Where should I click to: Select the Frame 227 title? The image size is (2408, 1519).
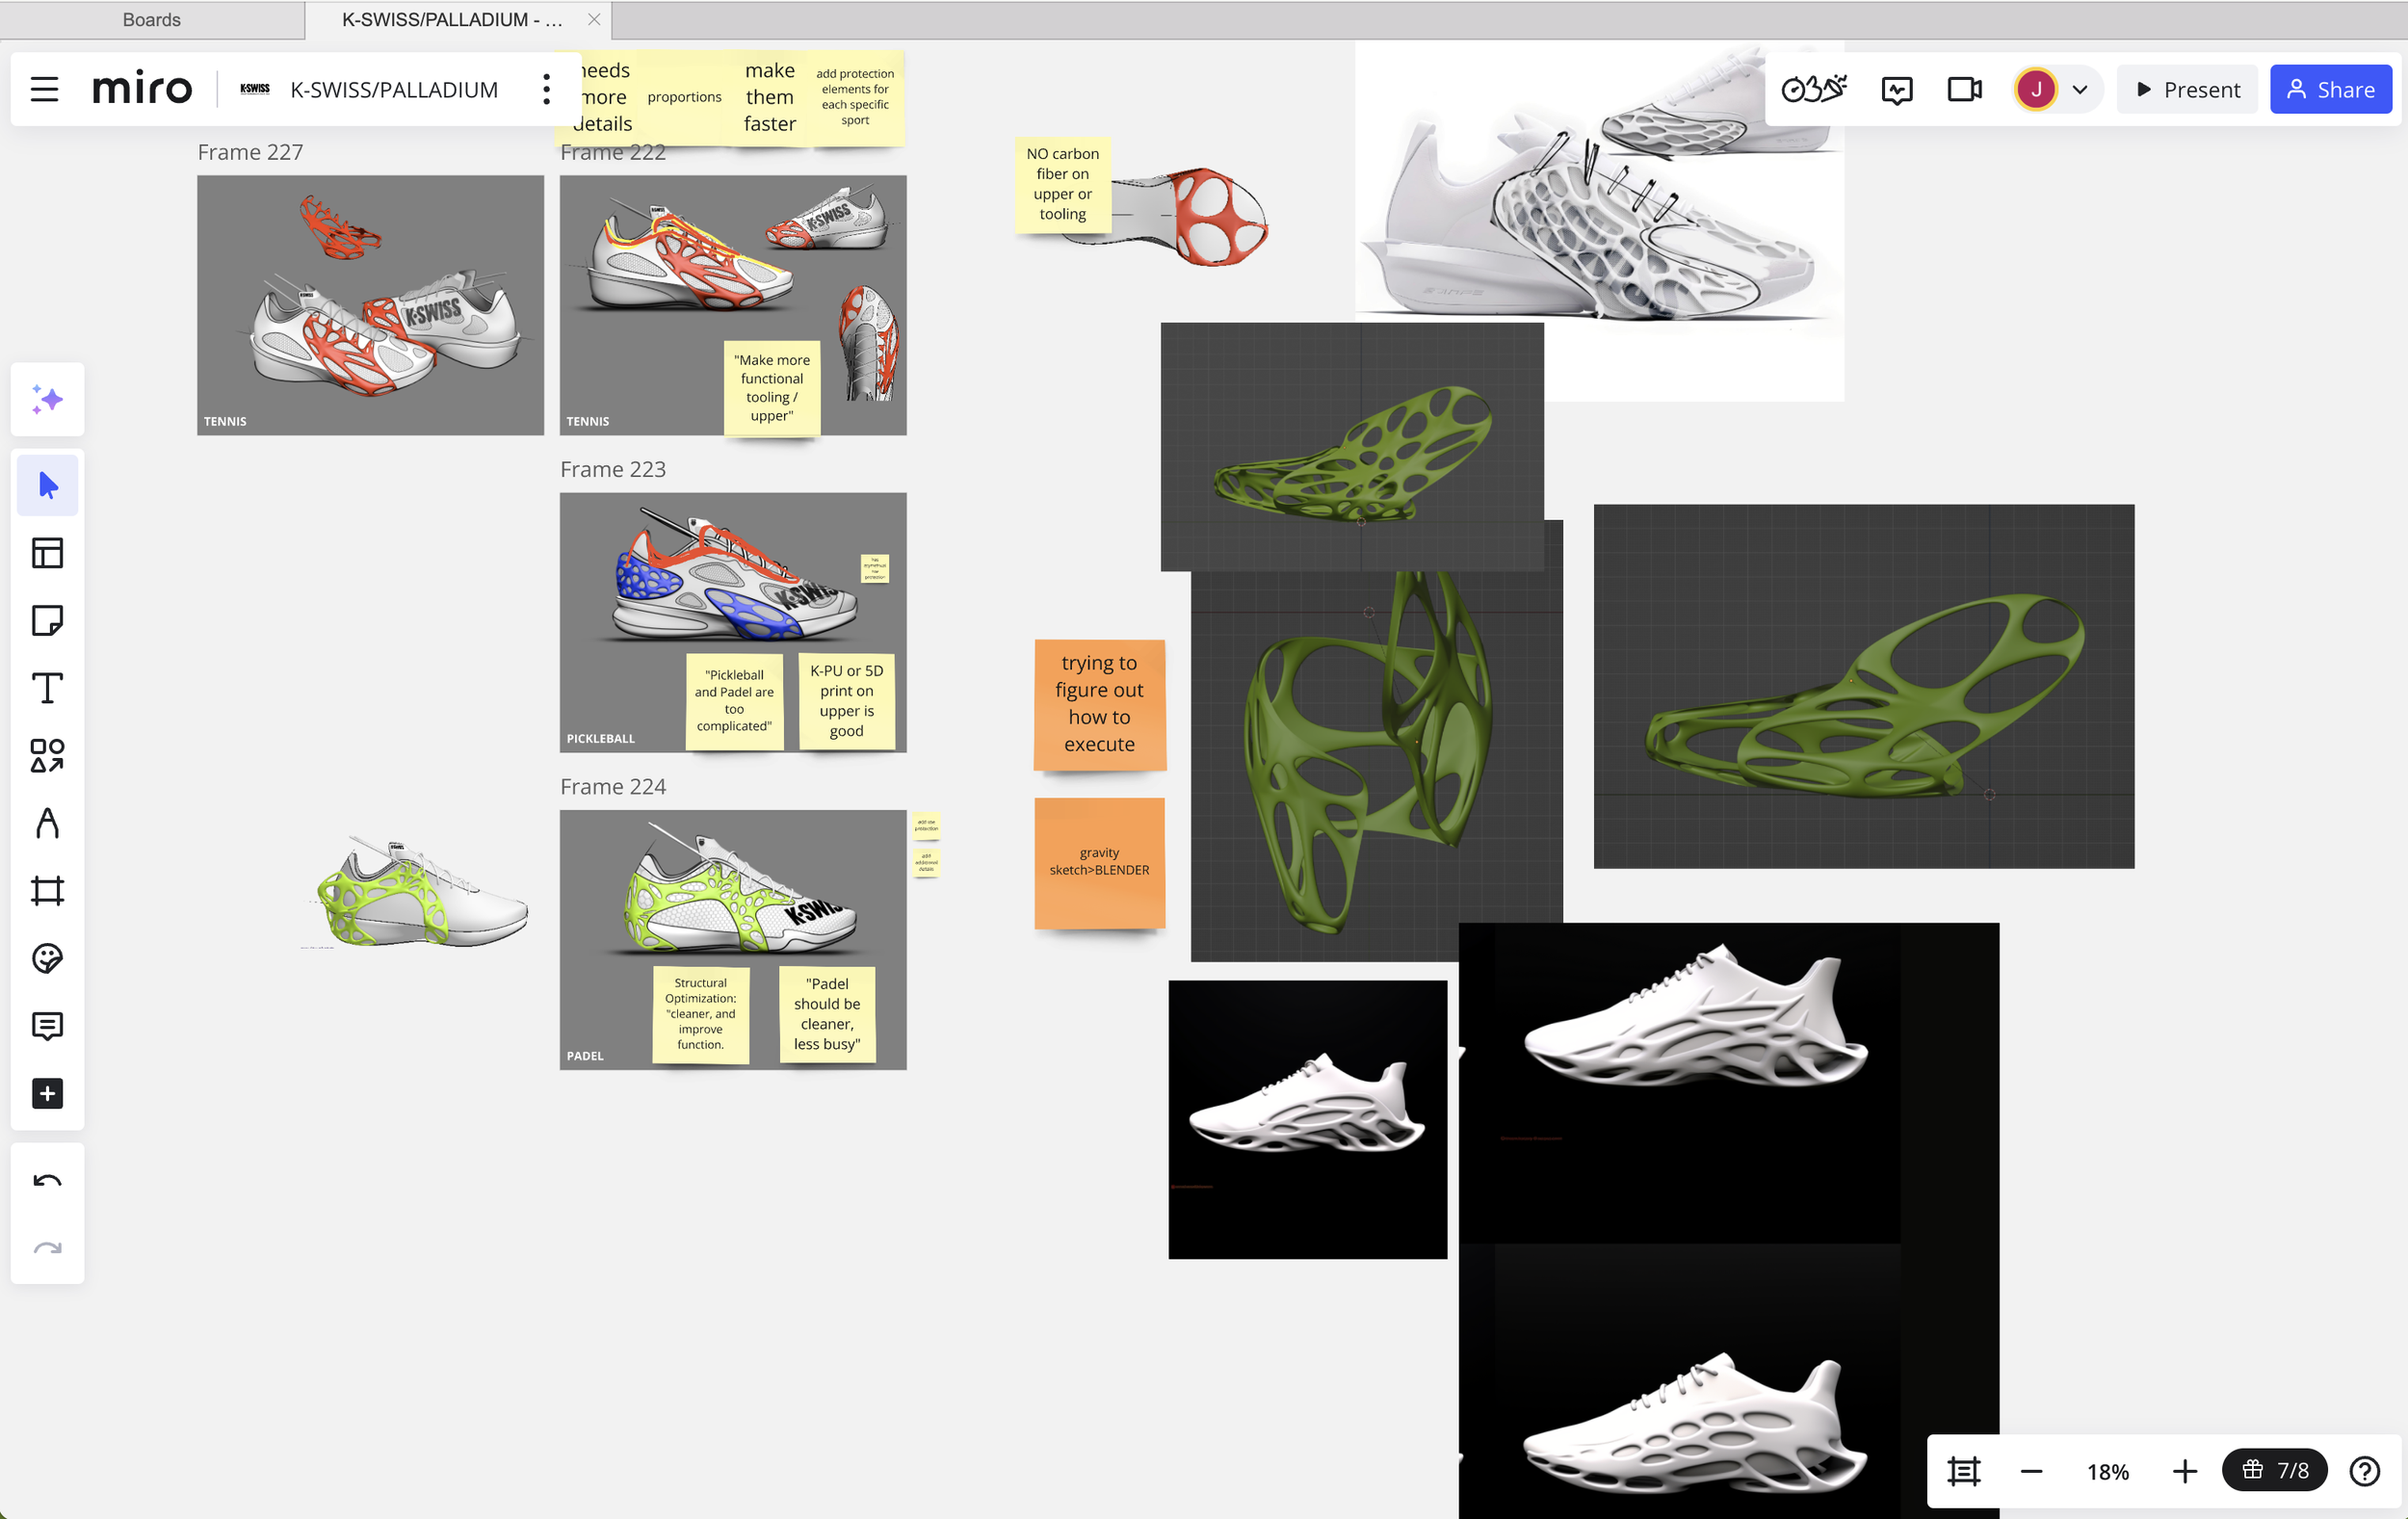pos(250,152)
